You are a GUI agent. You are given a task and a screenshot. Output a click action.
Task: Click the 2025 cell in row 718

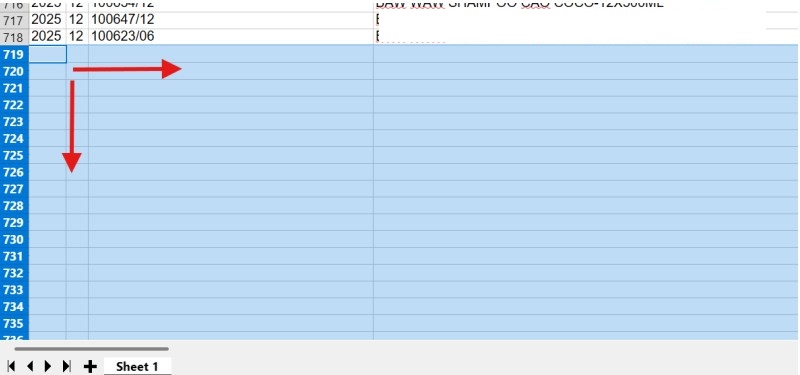click(x=47, y=37)
